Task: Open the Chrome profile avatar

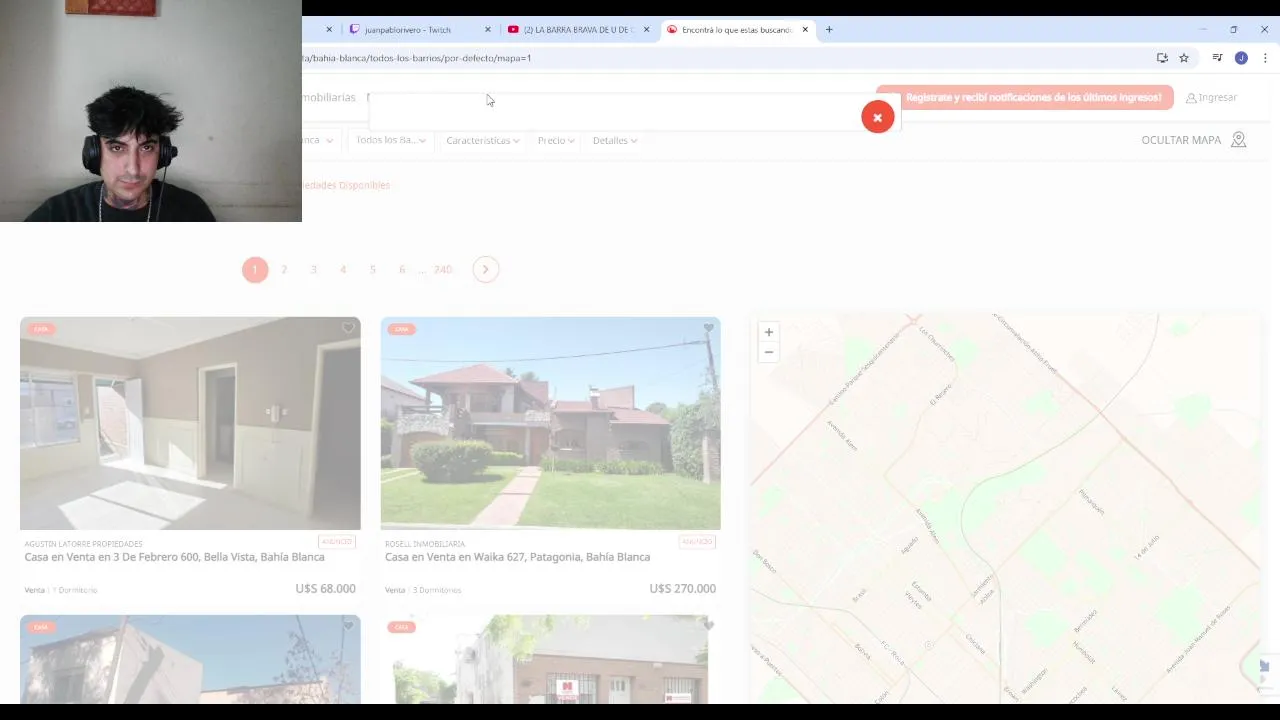Action: click(1241, 58)
